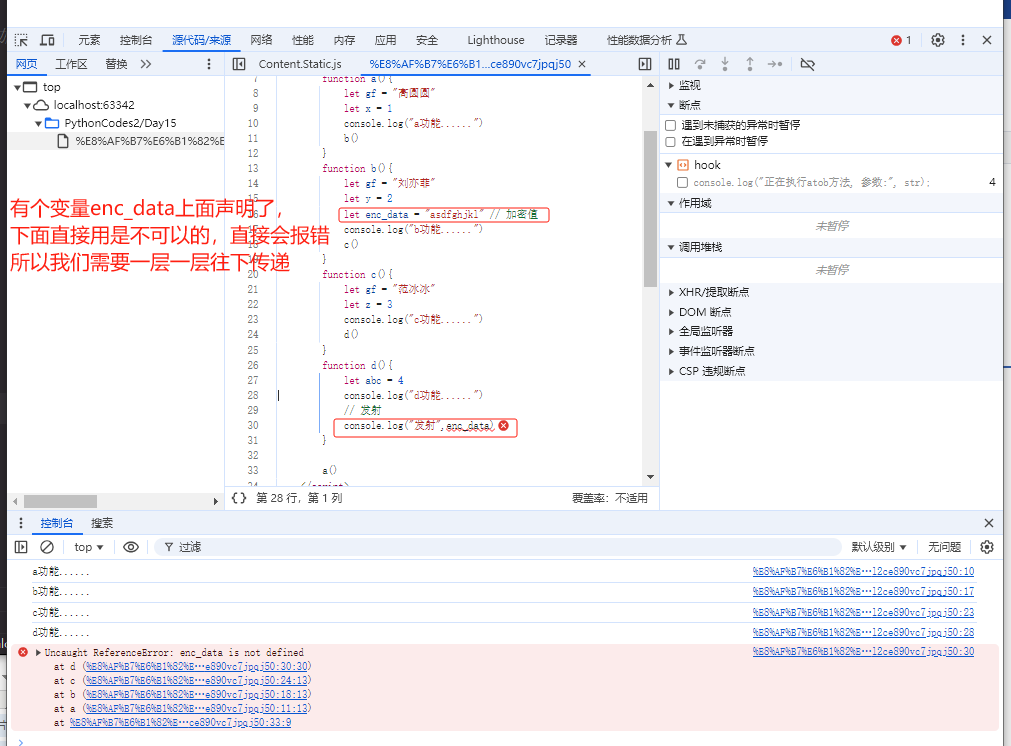
Task: Step over next function call
Action: pos(700,64)
